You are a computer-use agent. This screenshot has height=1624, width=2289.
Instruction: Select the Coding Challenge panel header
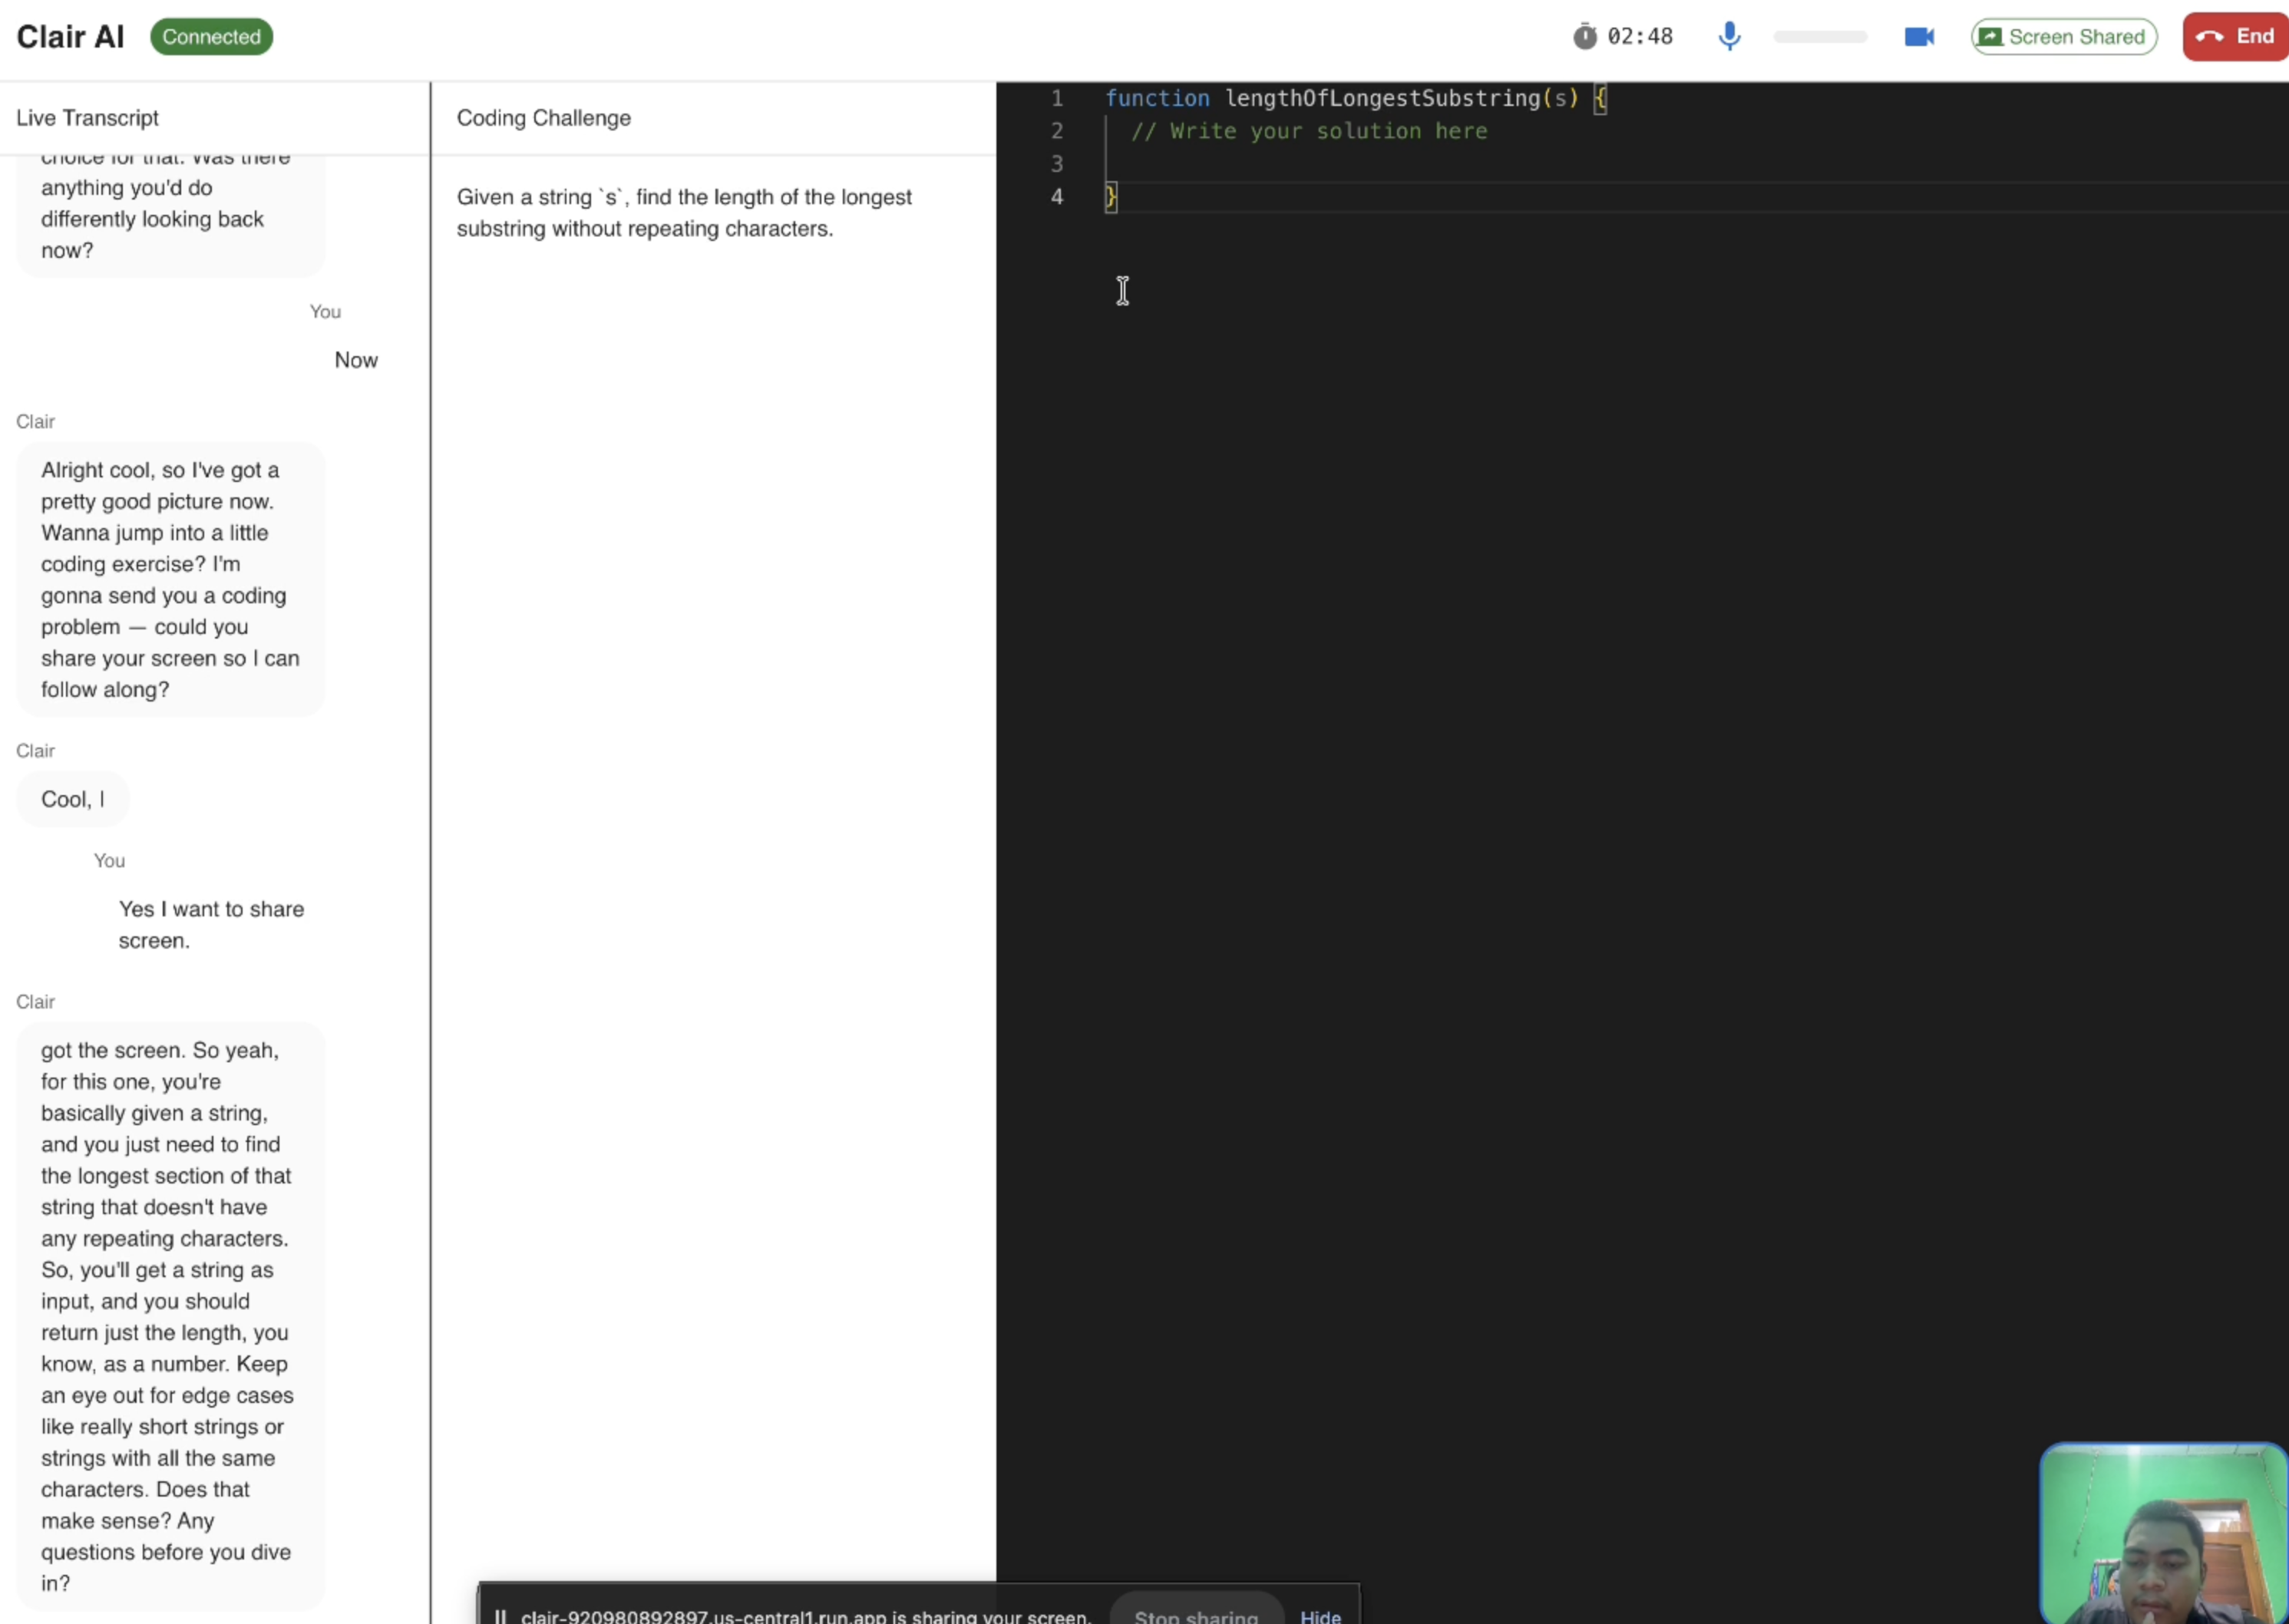(x=543, y=118)
